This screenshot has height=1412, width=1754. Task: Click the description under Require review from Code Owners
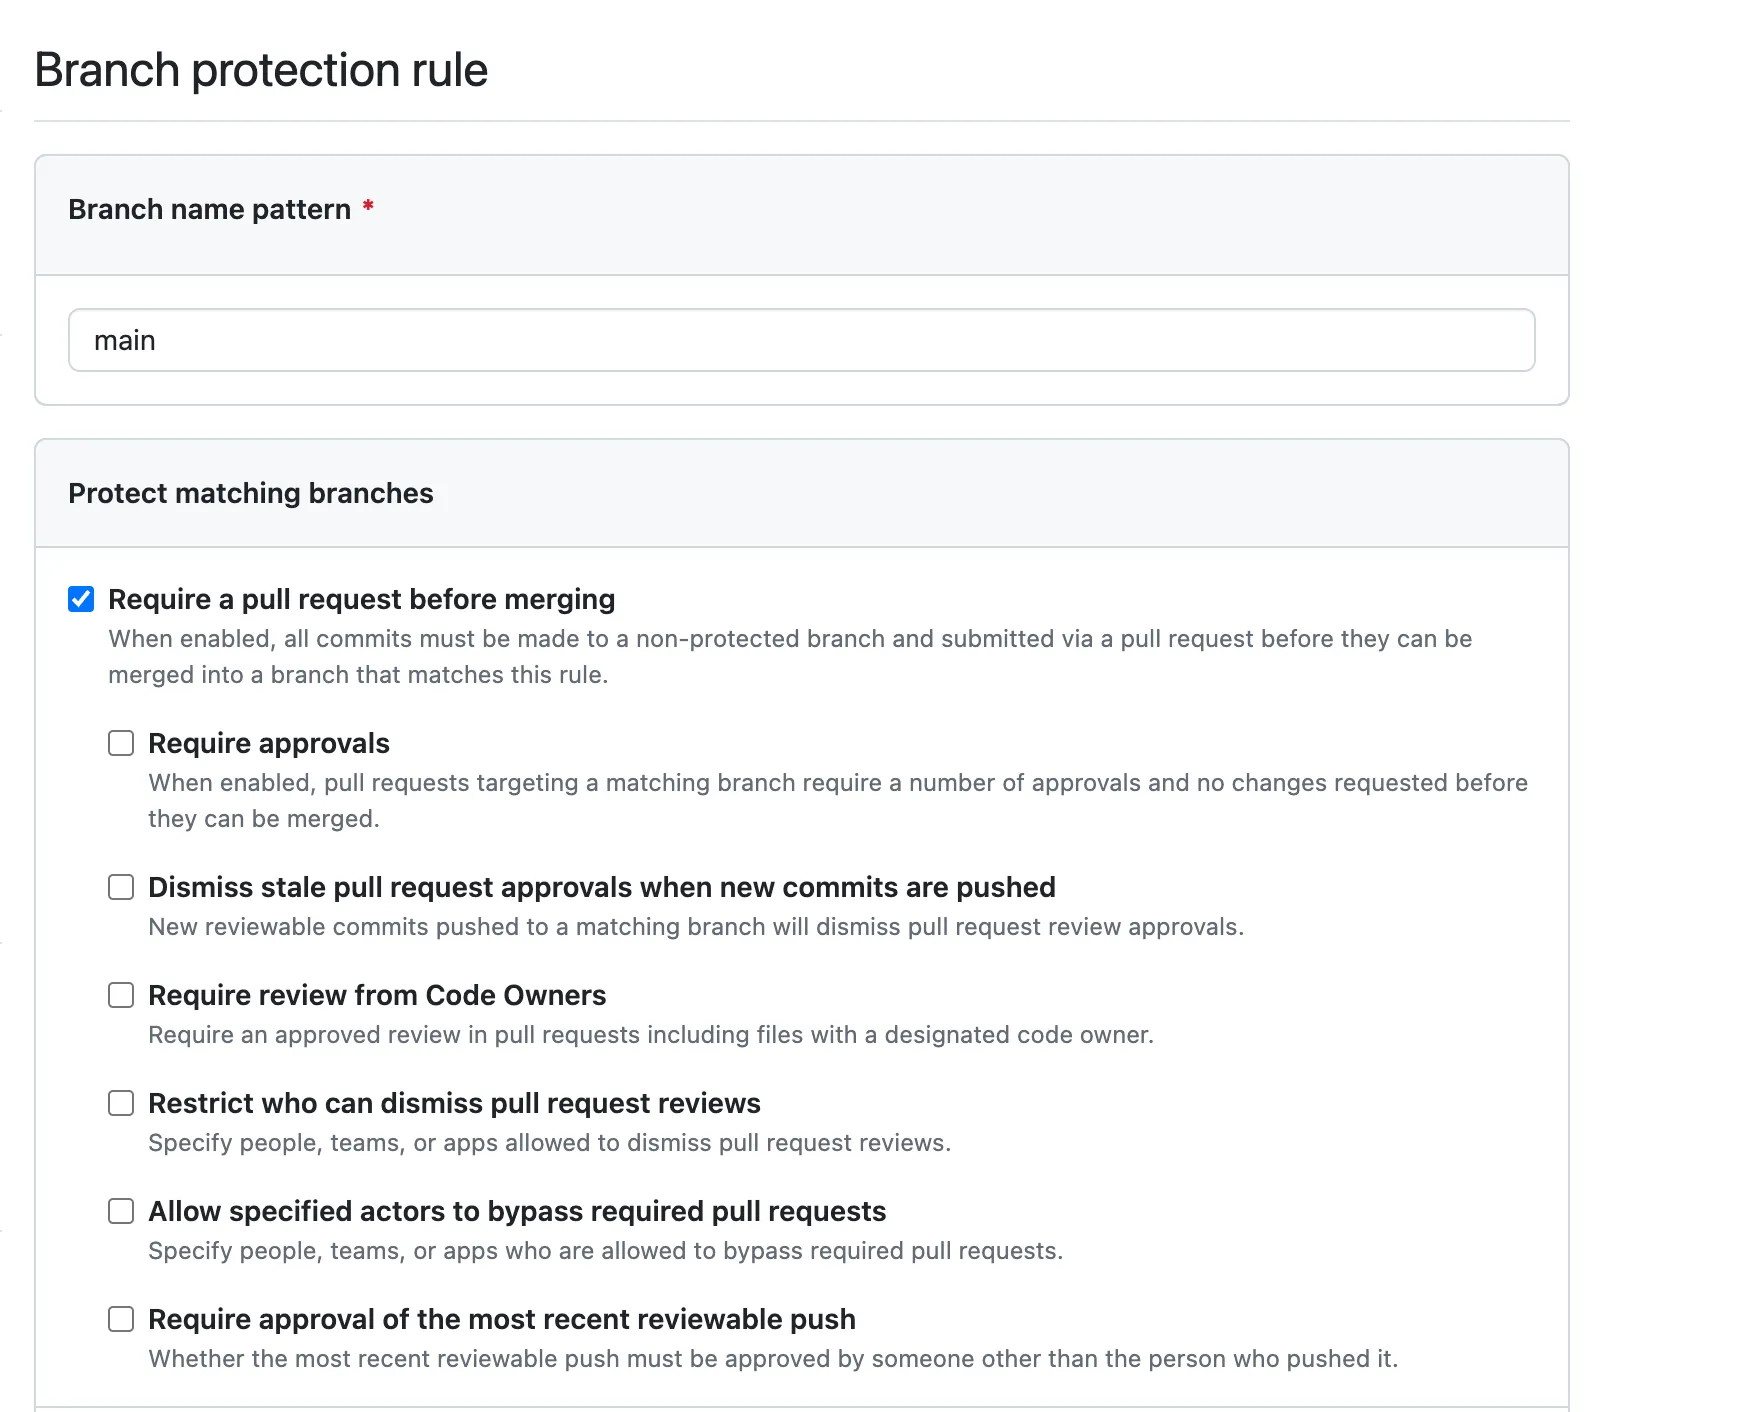click(650, 1035)
